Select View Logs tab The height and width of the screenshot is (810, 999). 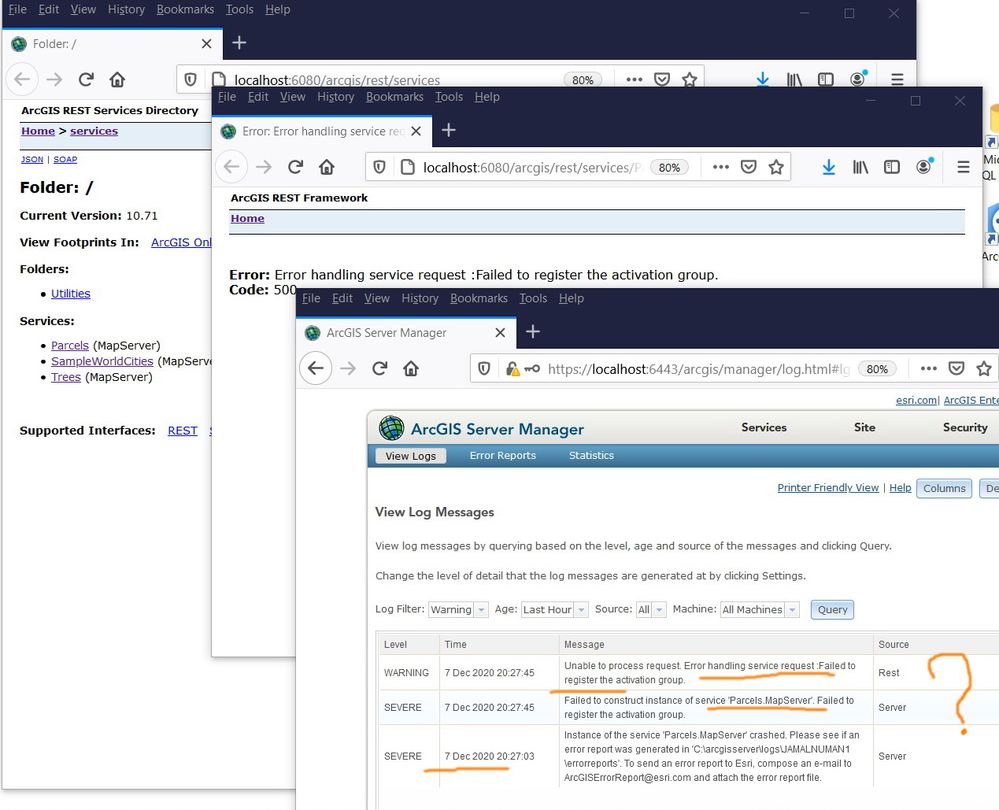[410, 456]
